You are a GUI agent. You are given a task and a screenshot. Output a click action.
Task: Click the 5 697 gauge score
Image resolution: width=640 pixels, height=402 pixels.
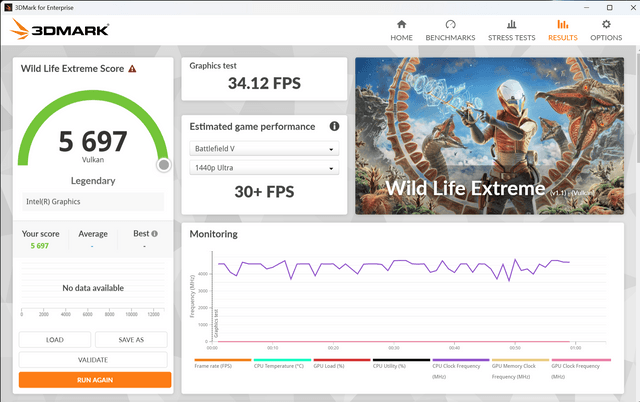pyautogui.click(x=93, y=141)
